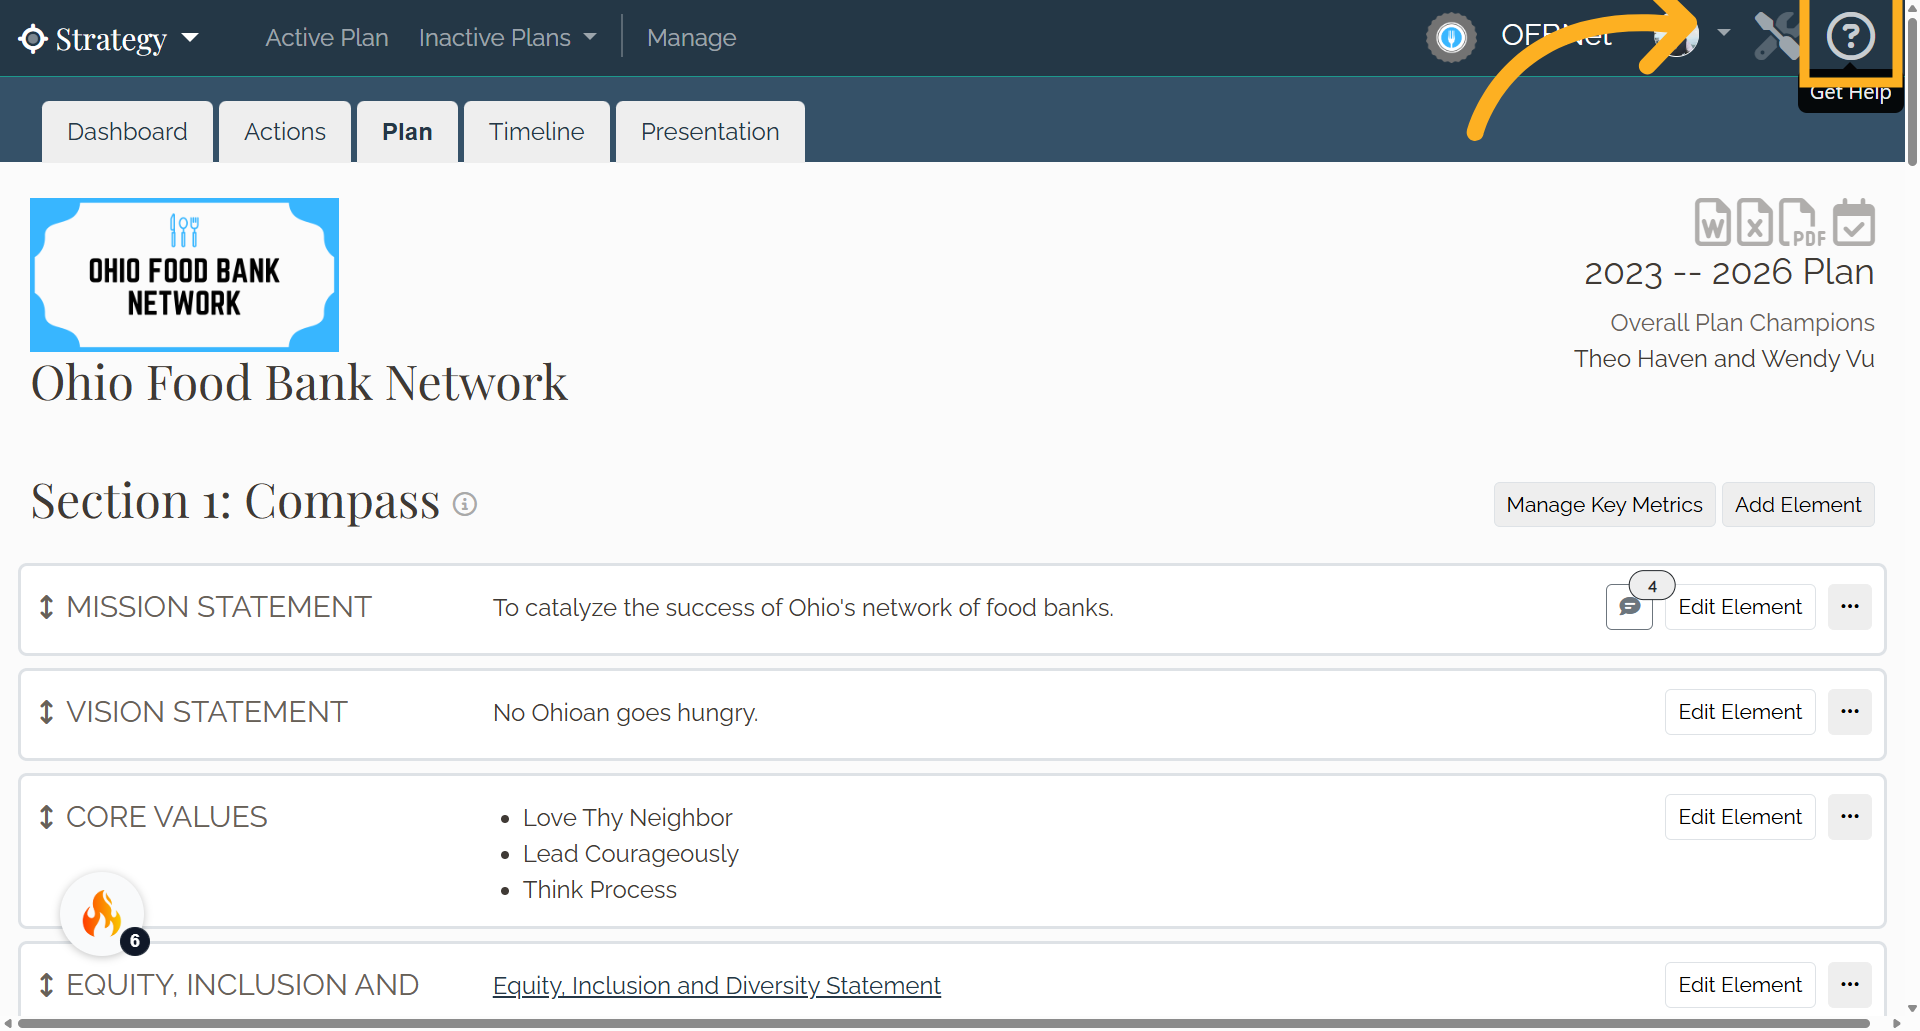Reorder handle for Core Values
This screenshot has height=1031, width=1920.
[46, 817]
